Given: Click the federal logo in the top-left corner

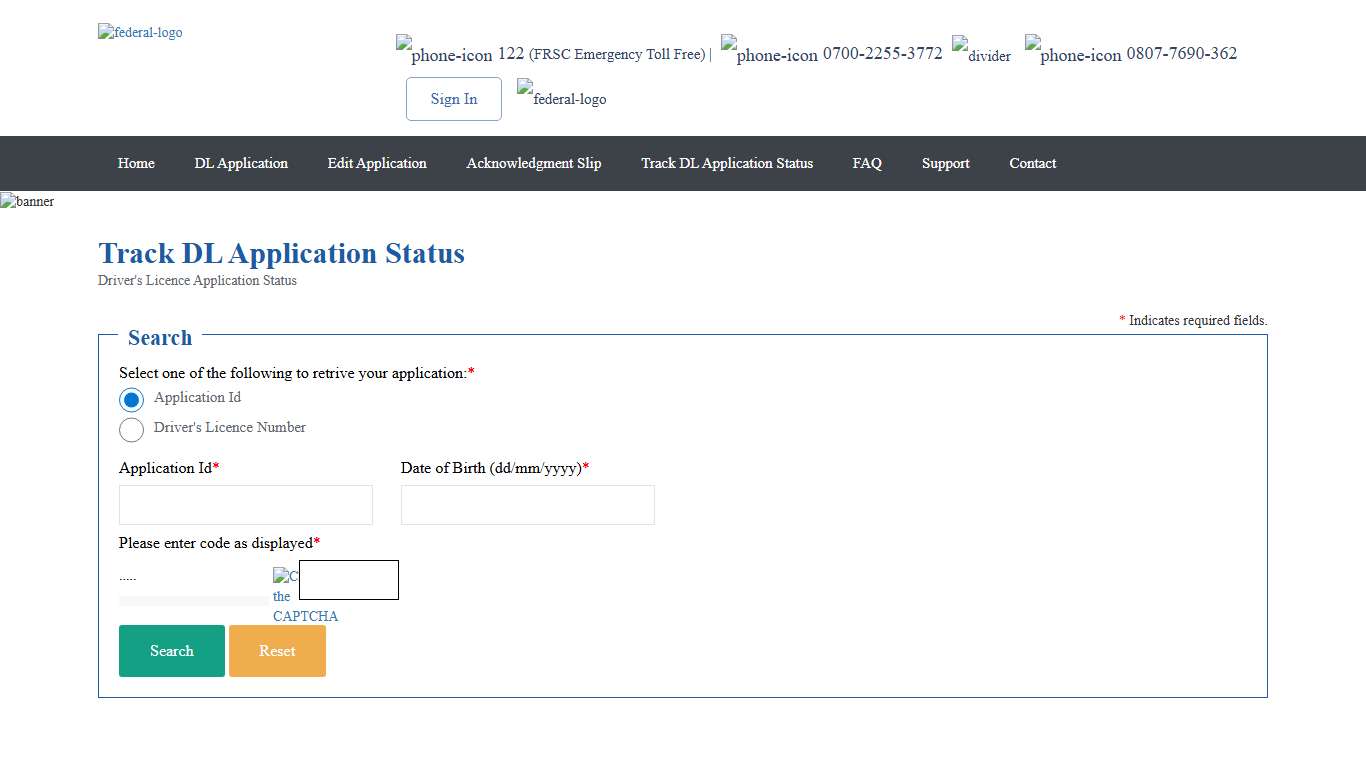Looking at the screenshot, I should (x=140, y=32).
